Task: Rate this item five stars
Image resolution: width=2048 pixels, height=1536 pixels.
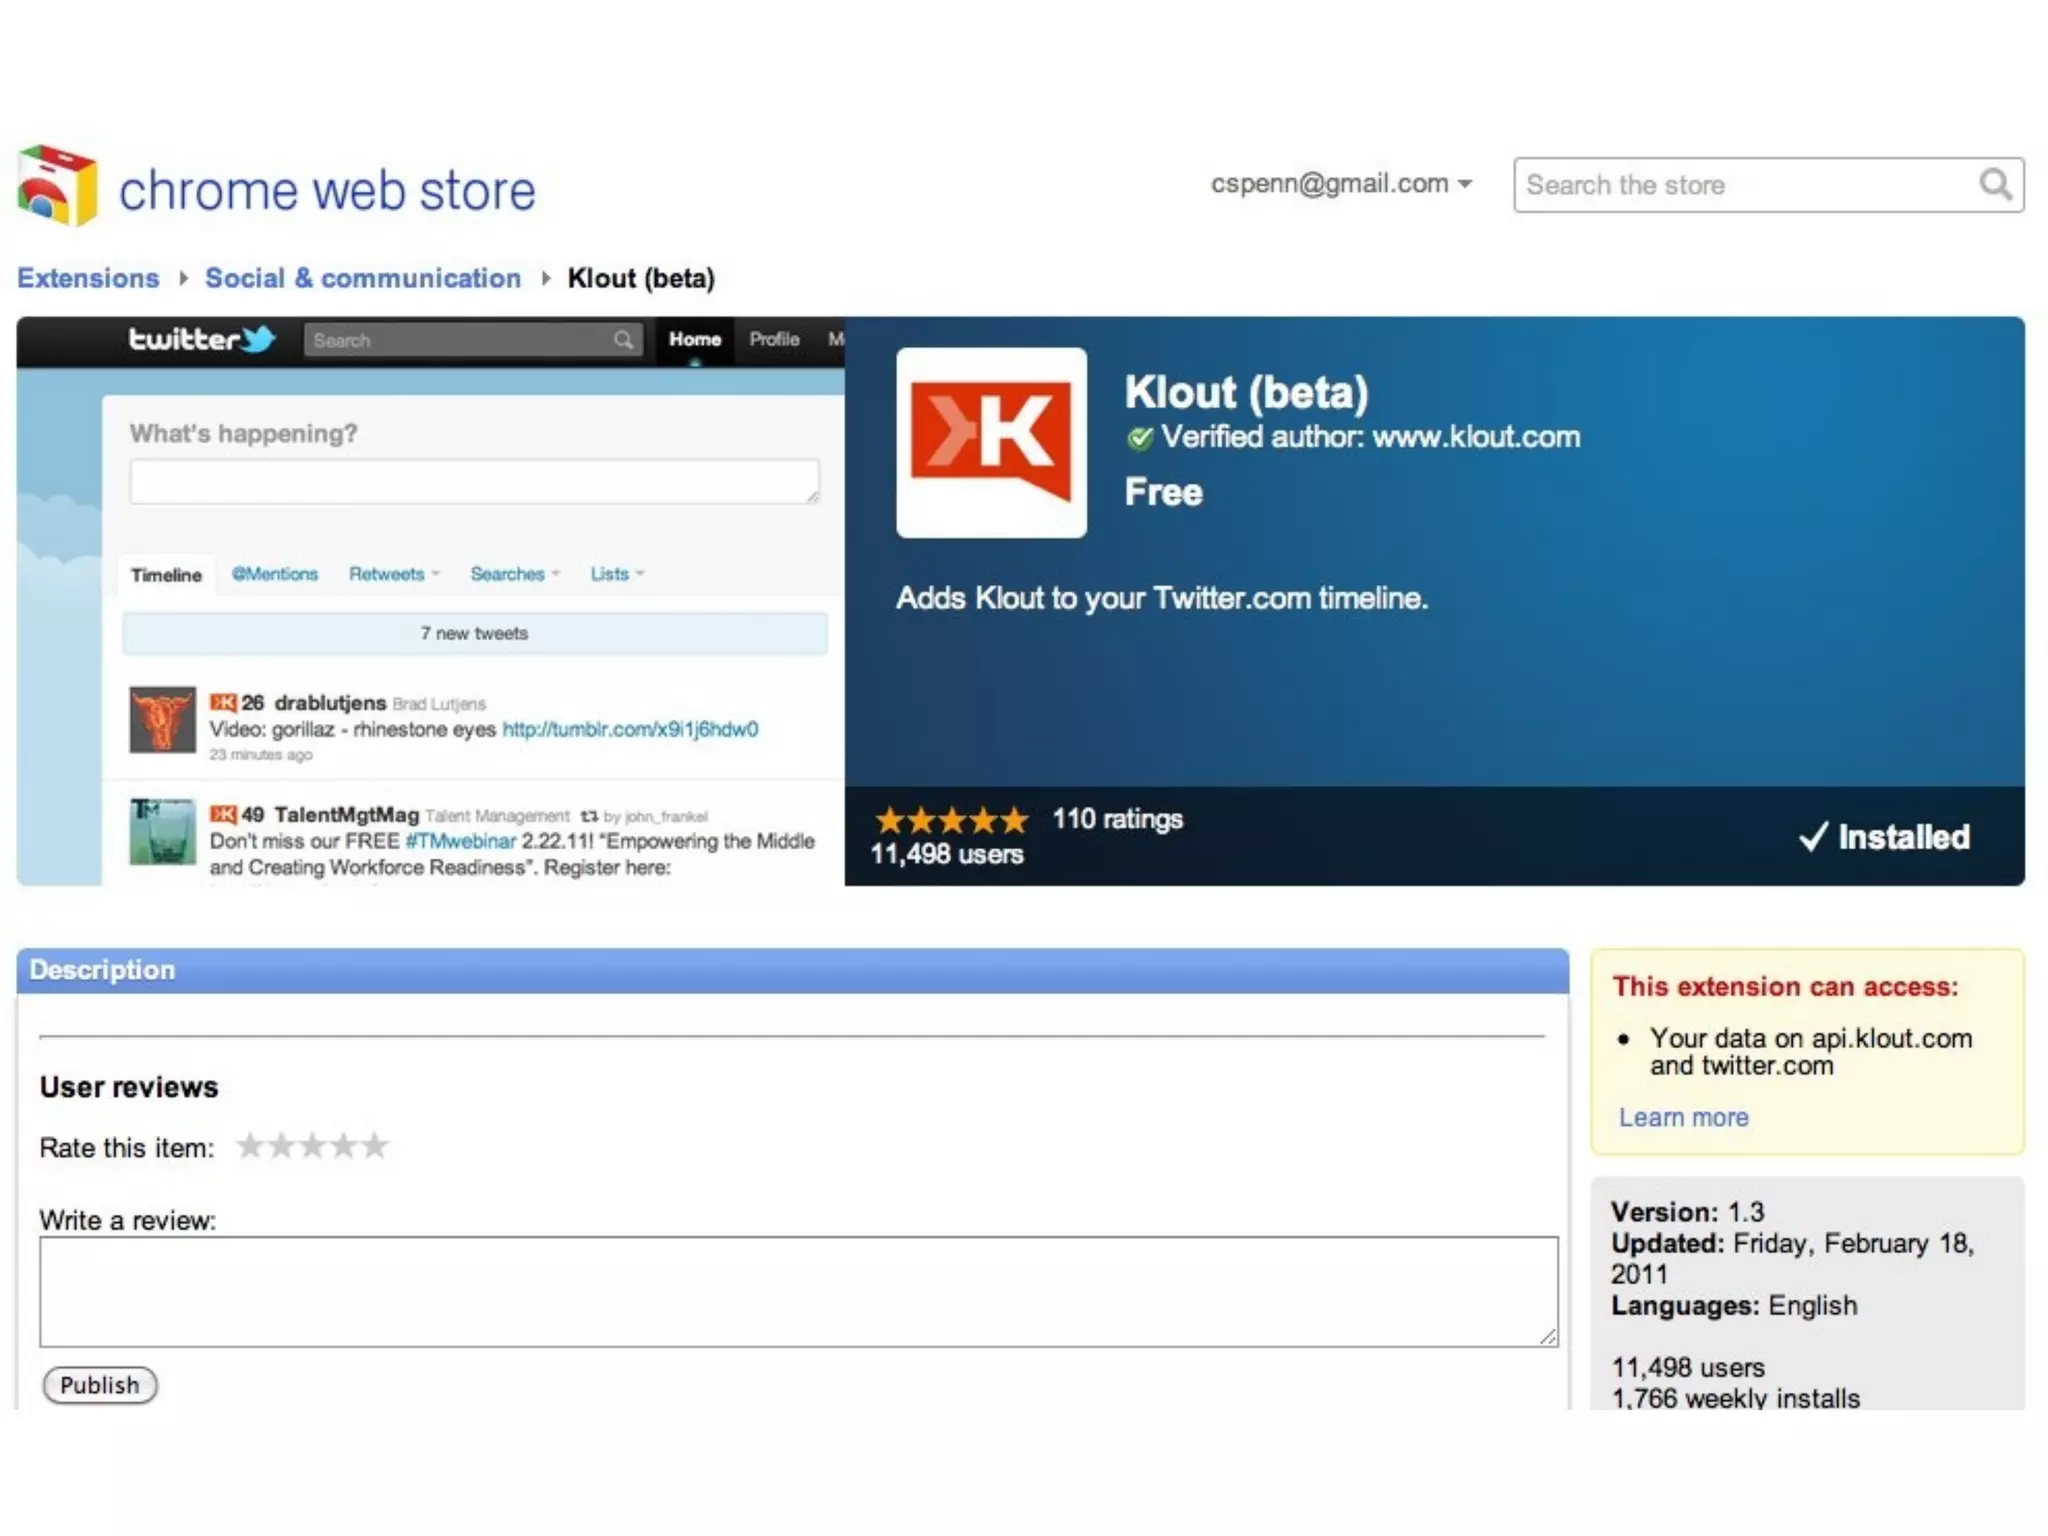Action: (x=375, y=1146)
